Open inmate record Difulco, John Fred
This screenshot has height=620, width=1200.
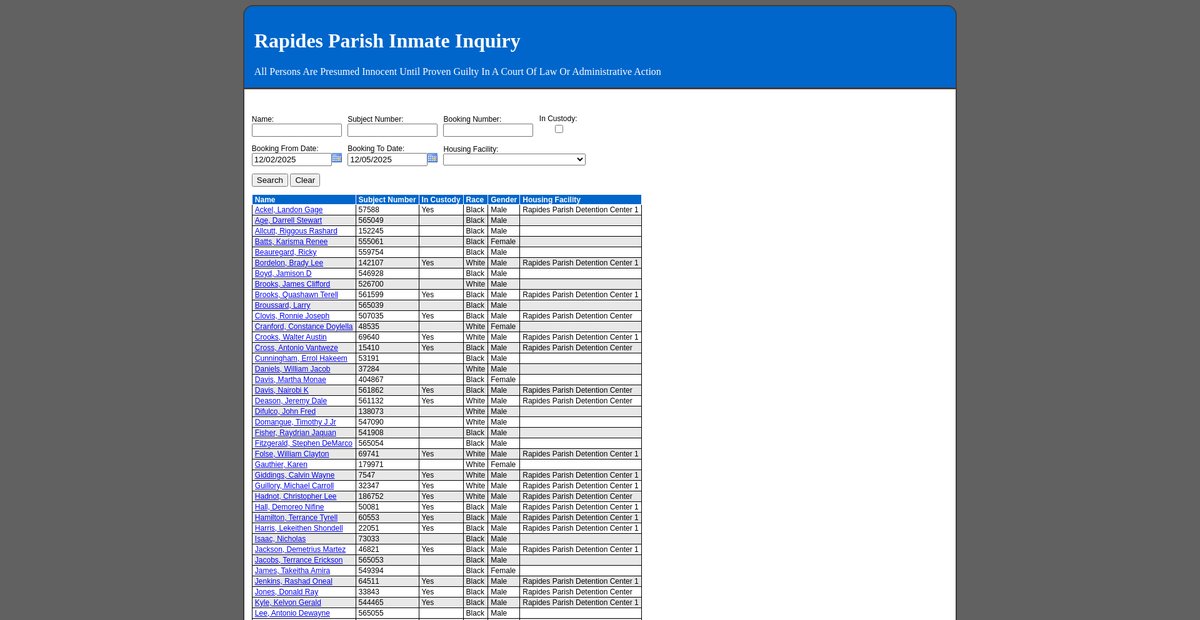click(x=285, y=411)
